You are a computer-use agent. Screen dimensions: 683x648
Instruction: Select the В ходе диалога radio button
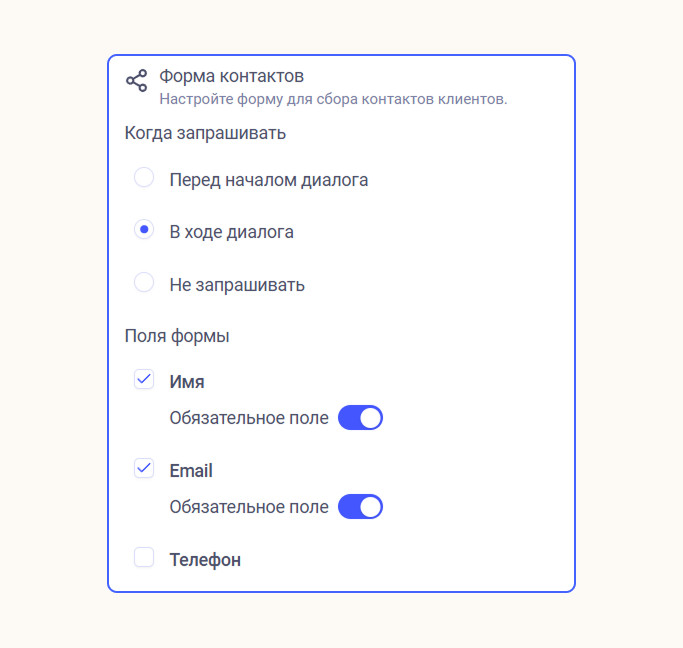coord(144,230)
